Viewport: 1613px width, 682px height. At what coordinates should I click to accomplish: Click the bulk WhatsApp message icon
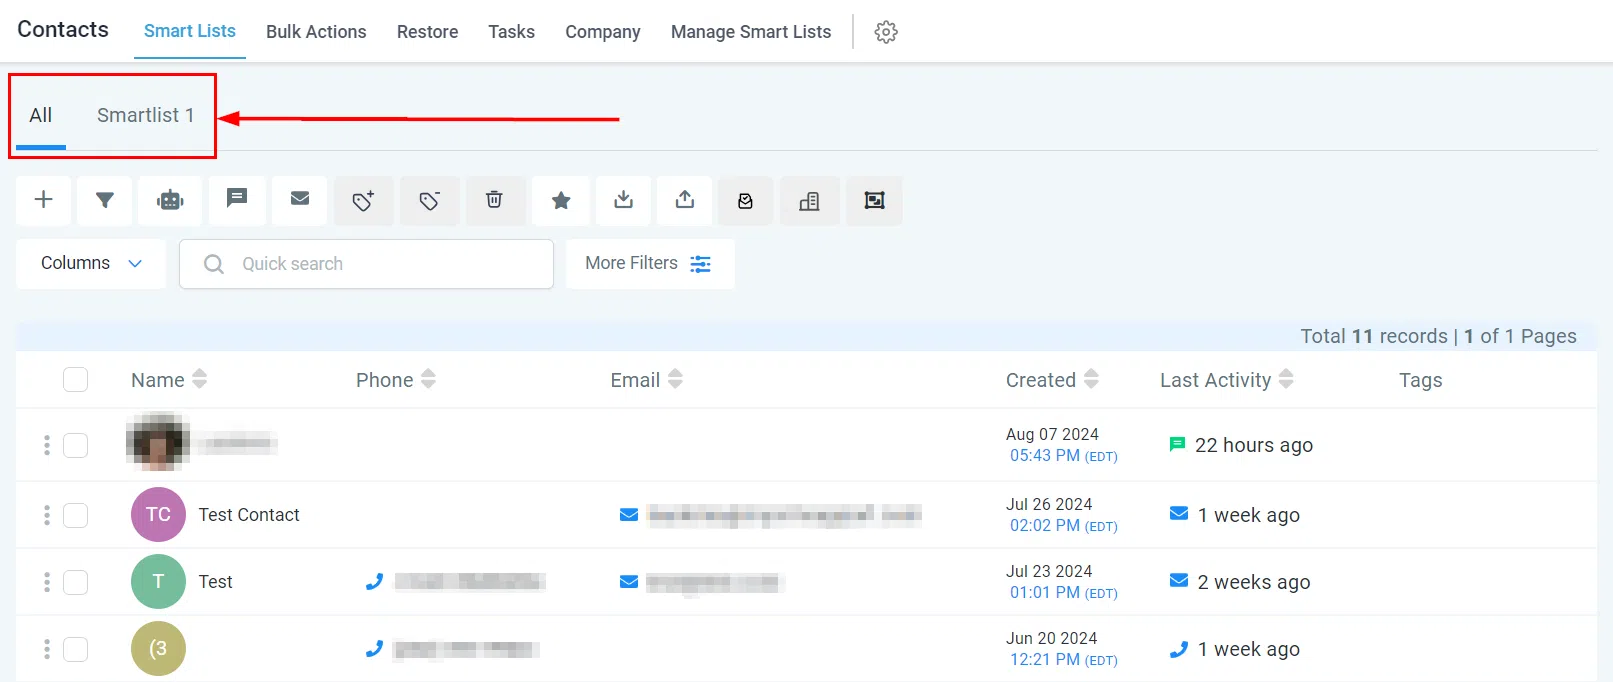click(746, 200)
